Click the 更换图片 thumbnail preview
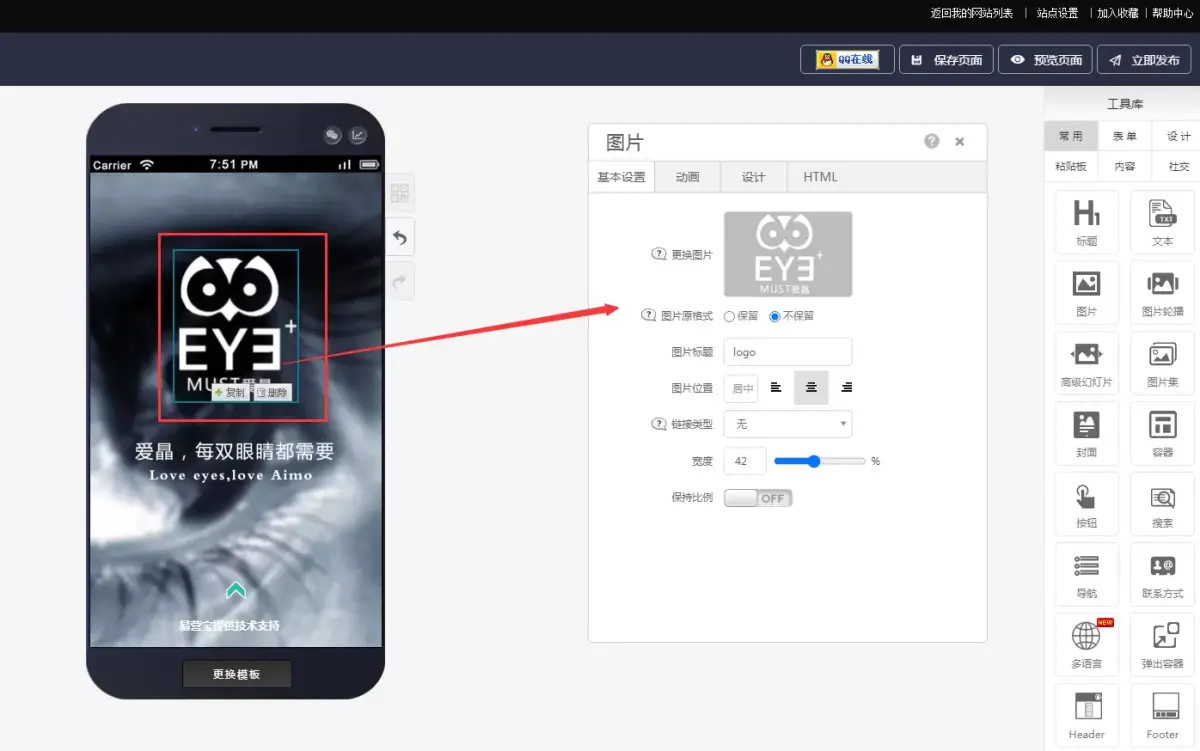The width and height of the screenshot is (1200, 751). [x=788, y=254]
